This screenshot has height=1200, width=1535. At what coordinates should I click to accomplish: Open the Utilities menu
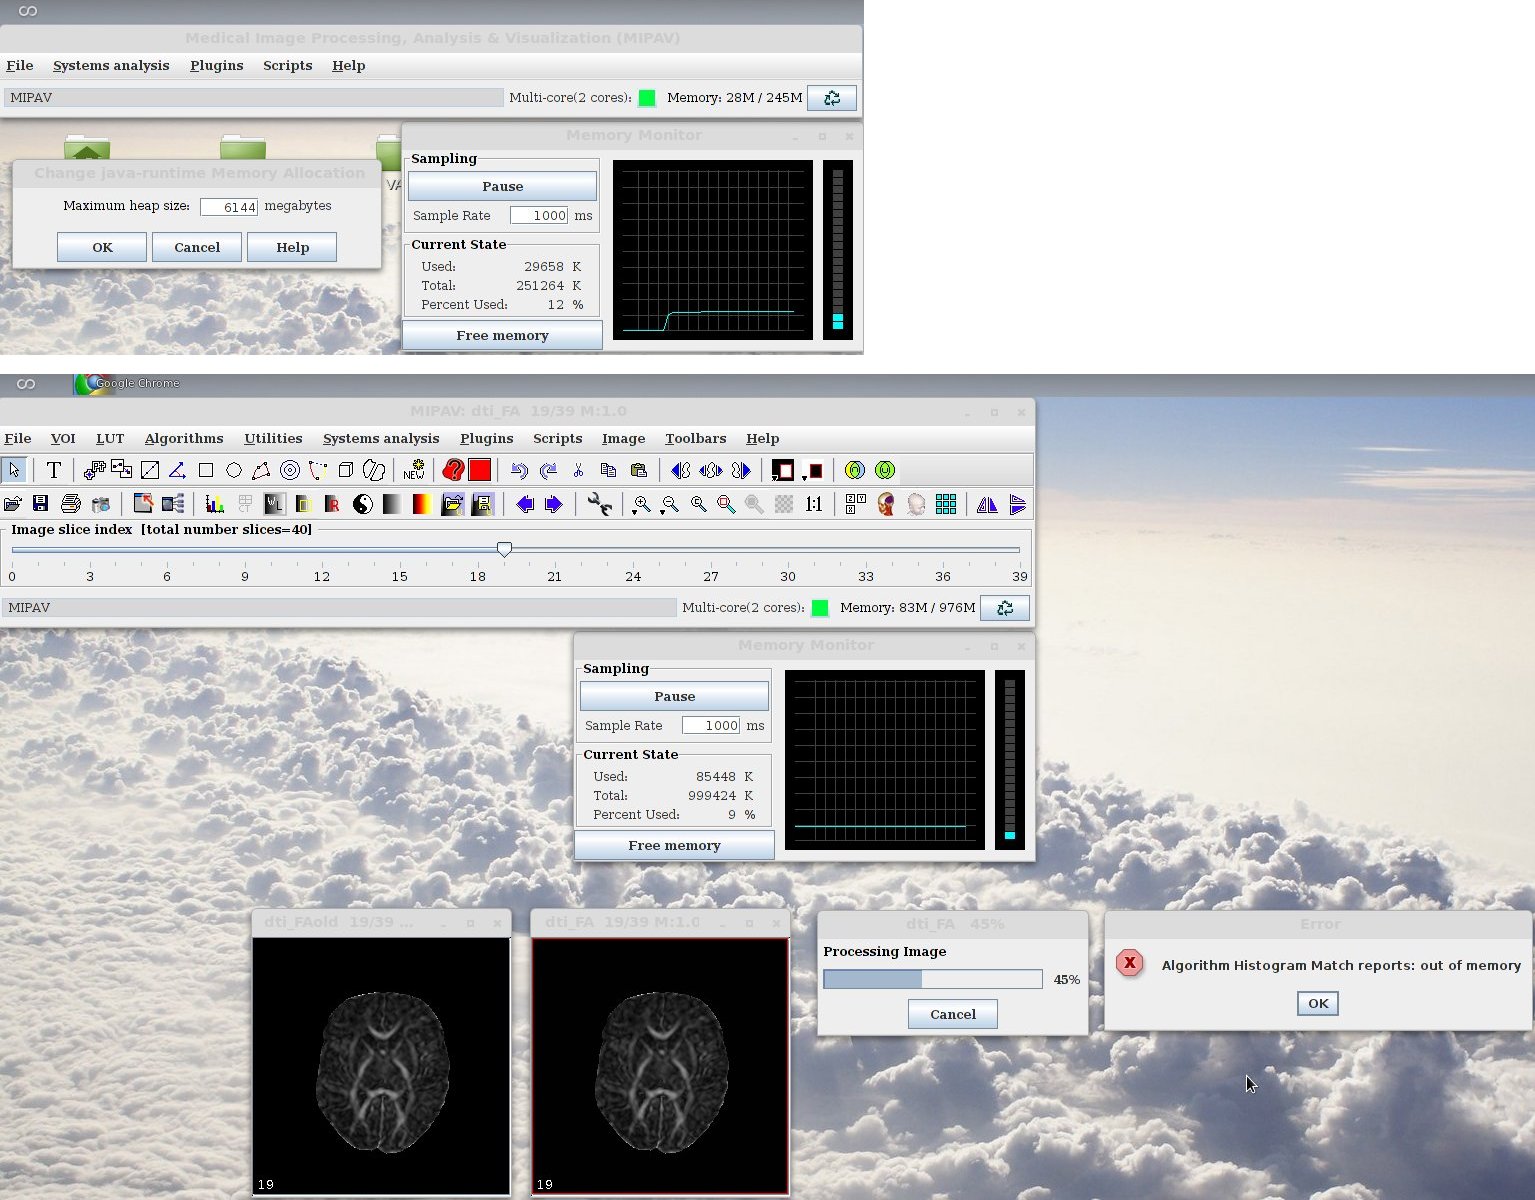272,438
